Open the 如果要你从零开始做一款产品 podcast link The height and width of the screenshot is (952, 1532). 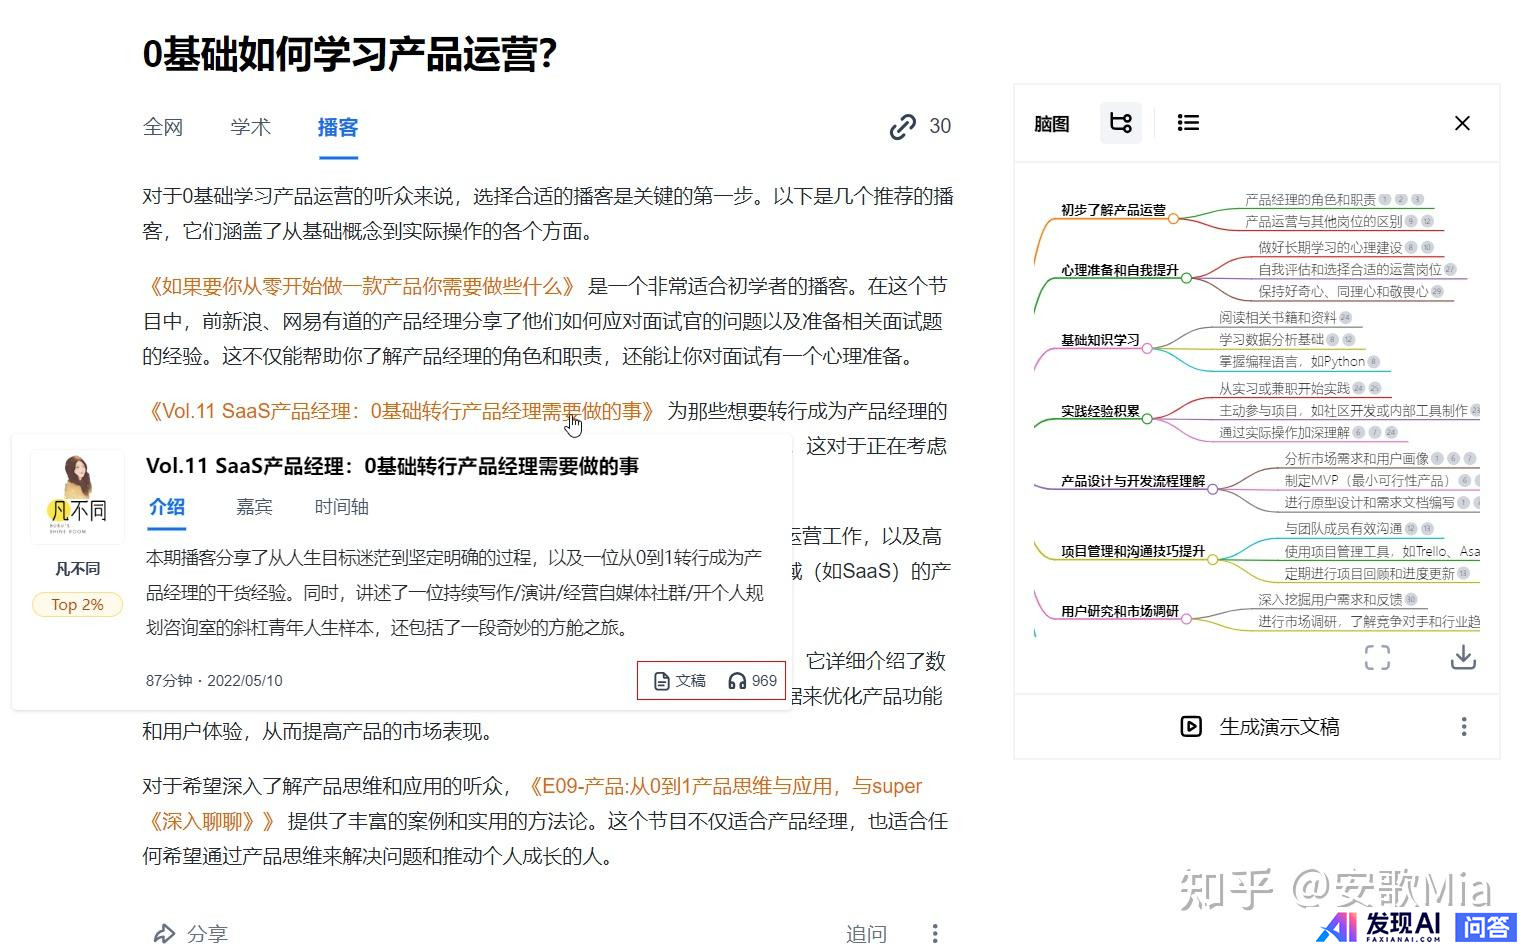click(x=360, y=287)
